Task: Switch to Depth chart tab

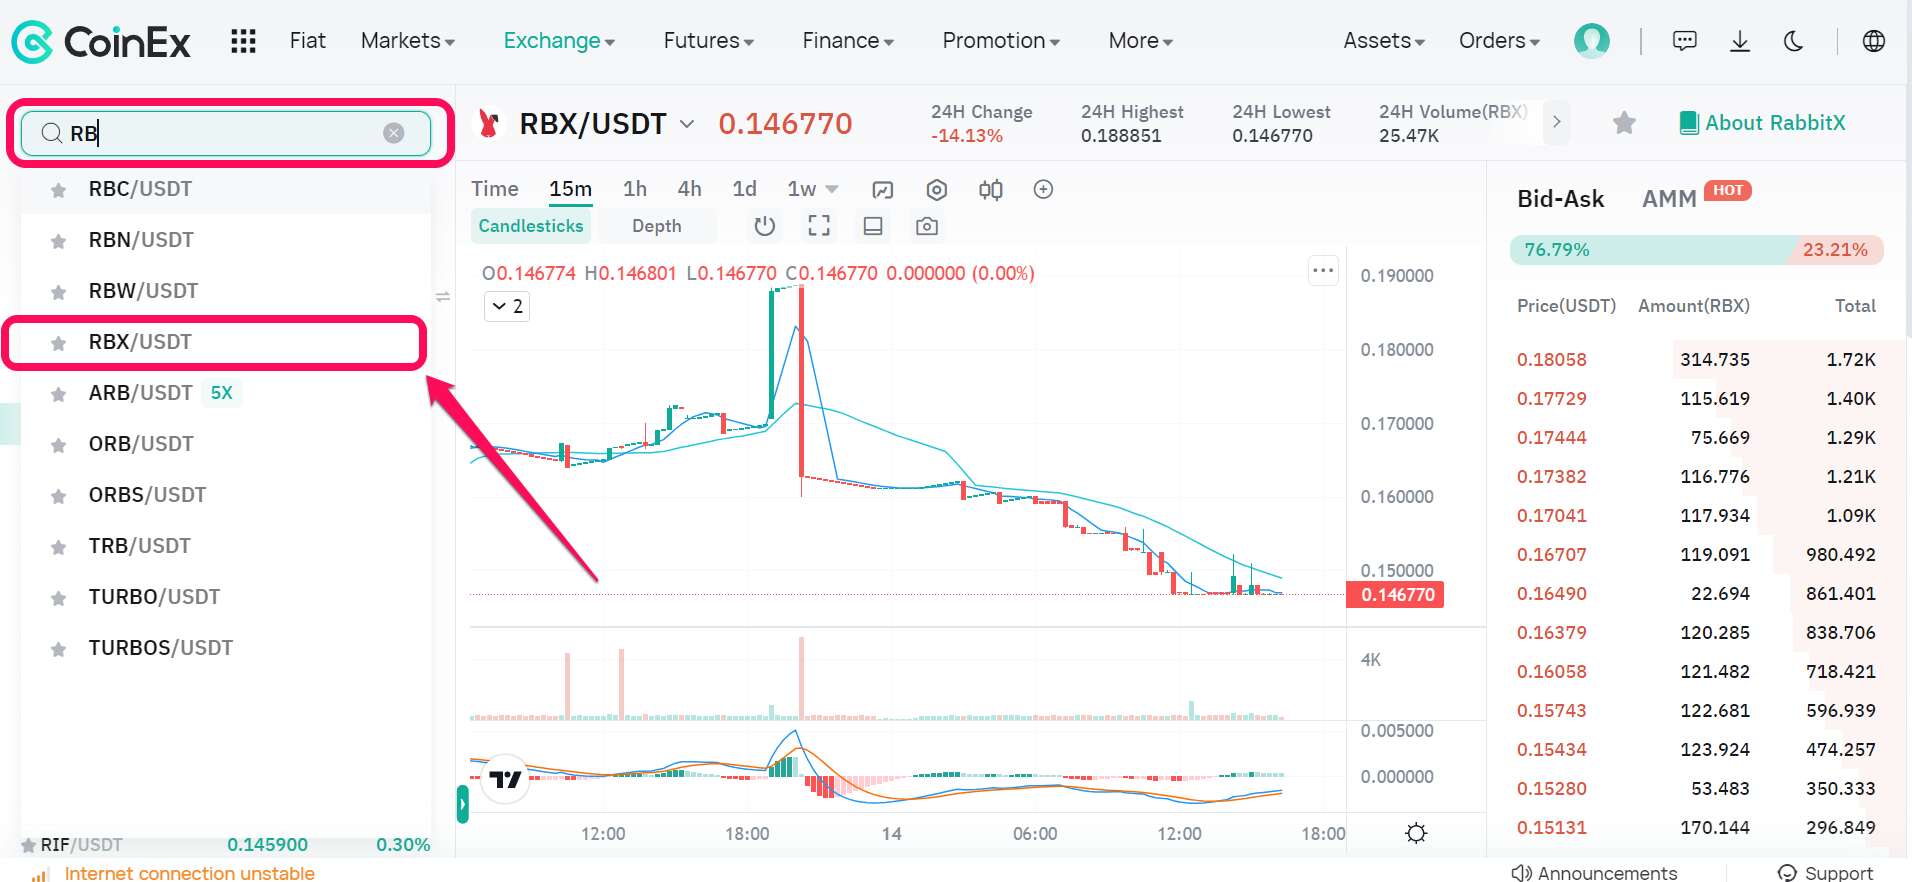Action: (x=656, y=226)
